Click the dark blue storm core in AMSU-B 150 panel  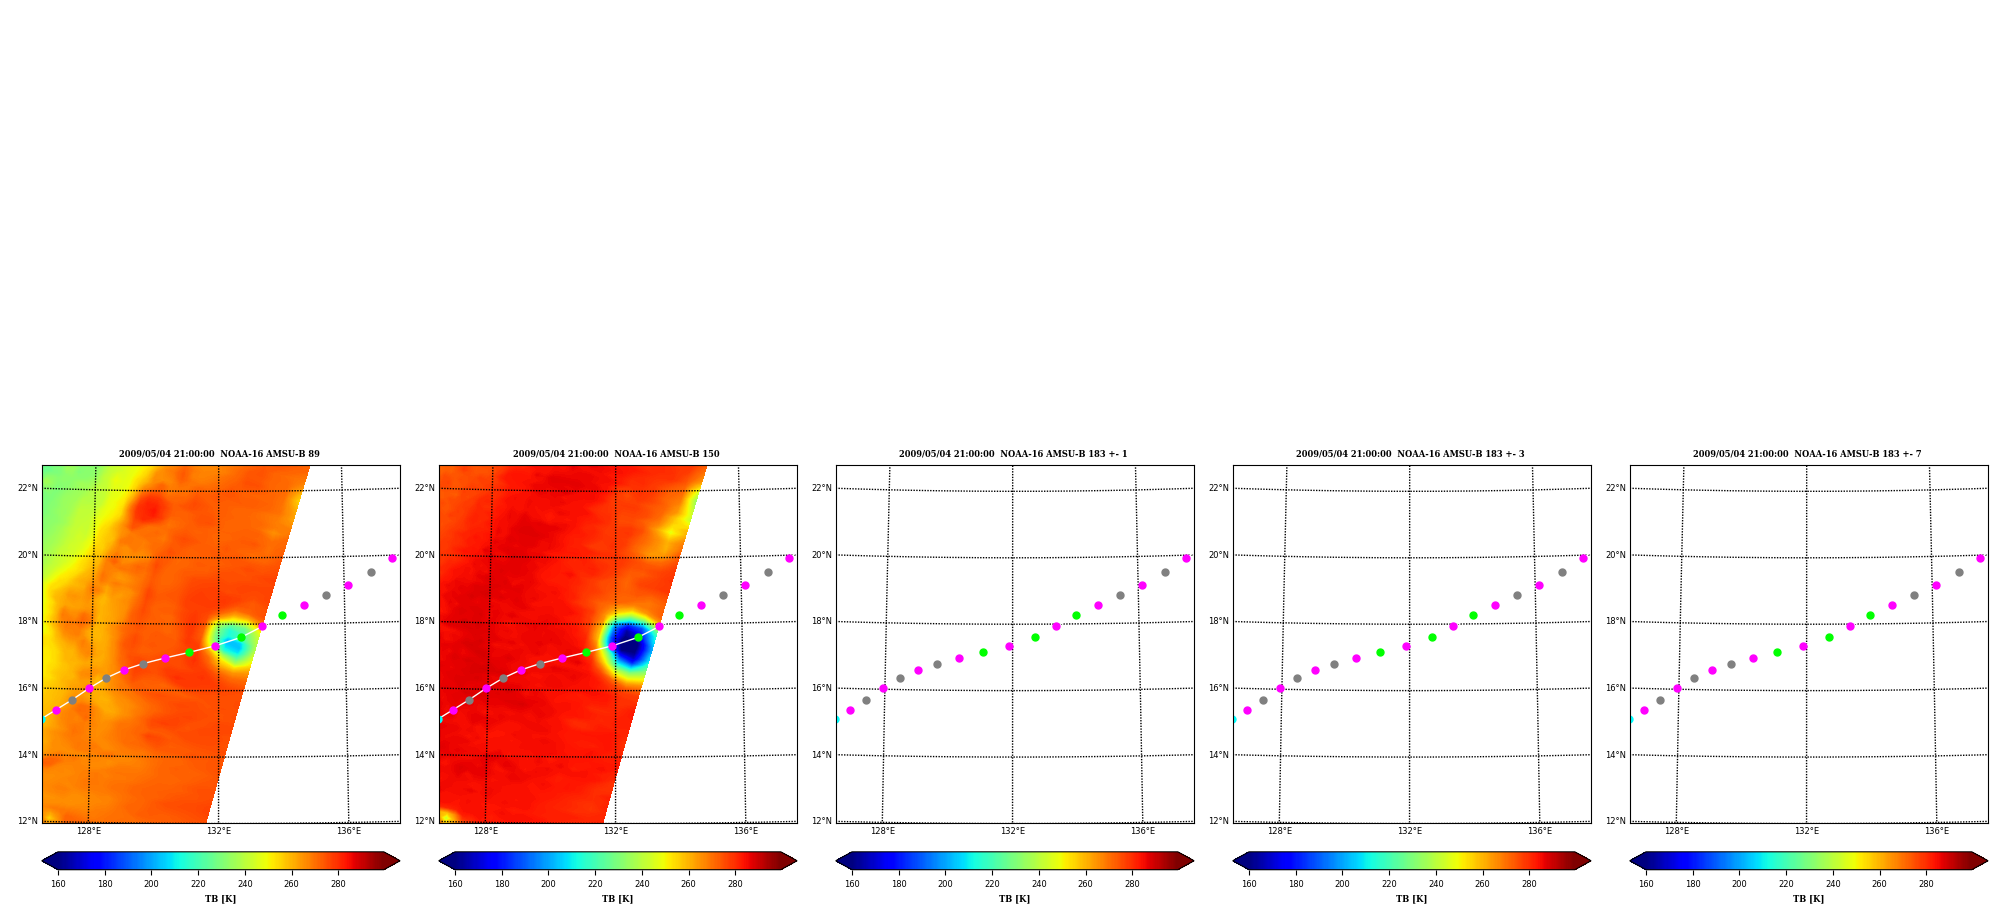pyautogui.click(x=630, y=647)
